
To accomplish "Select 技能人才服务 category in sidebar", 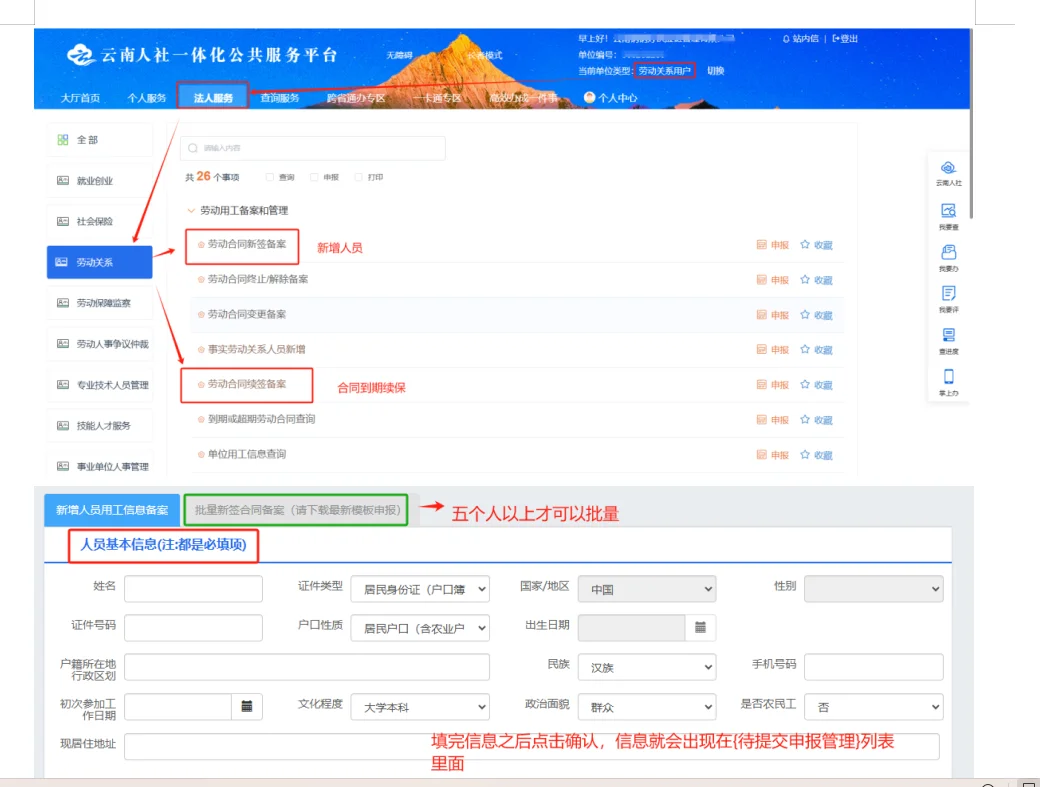I will 99,426.
